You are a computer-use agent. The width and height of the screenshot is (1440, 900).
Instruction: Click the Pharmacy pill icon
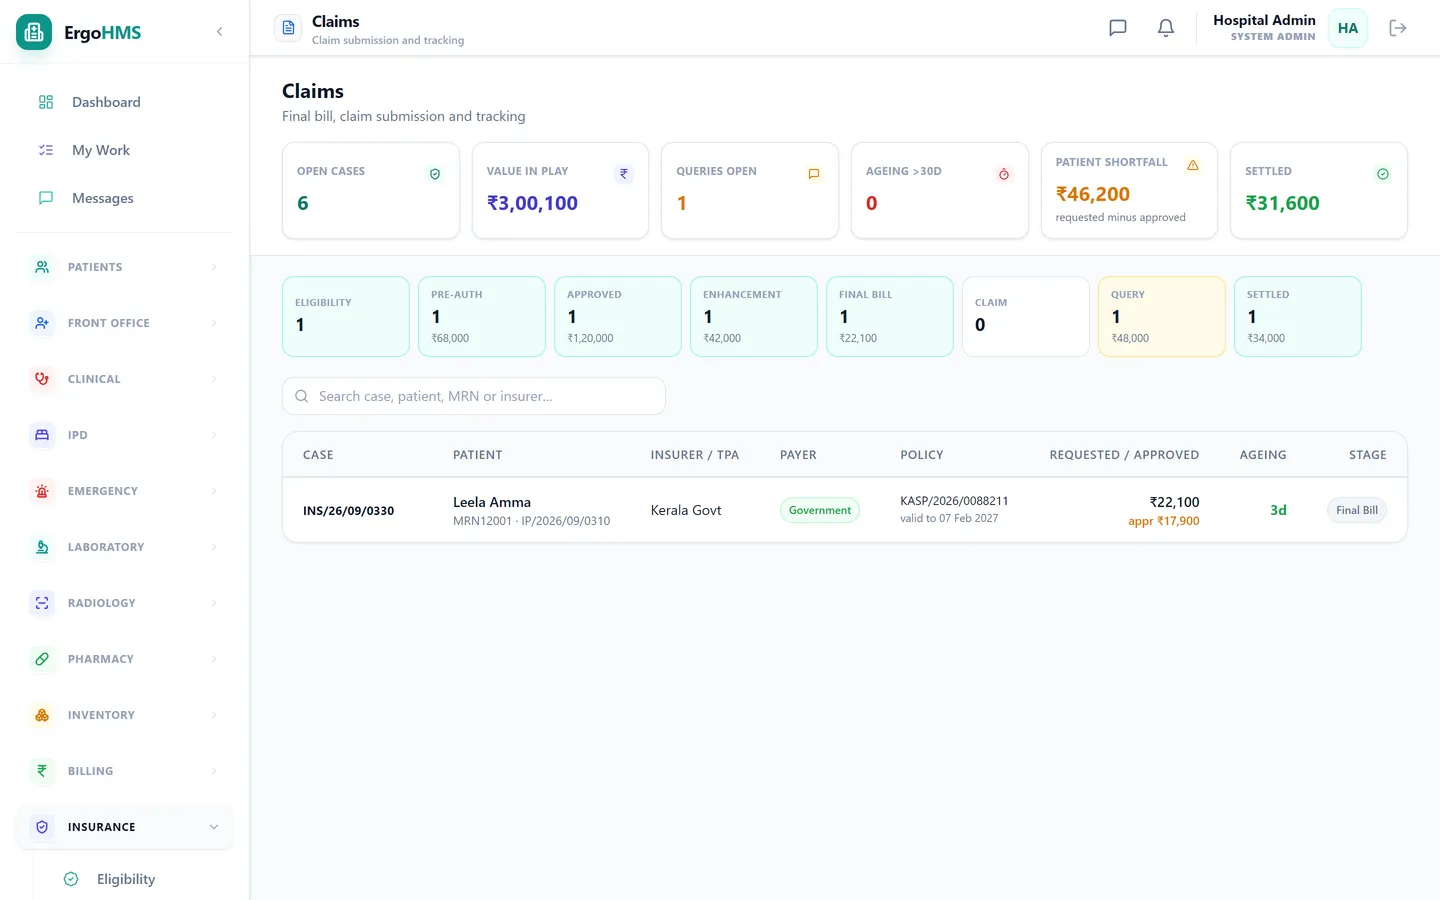pos(42,659)
